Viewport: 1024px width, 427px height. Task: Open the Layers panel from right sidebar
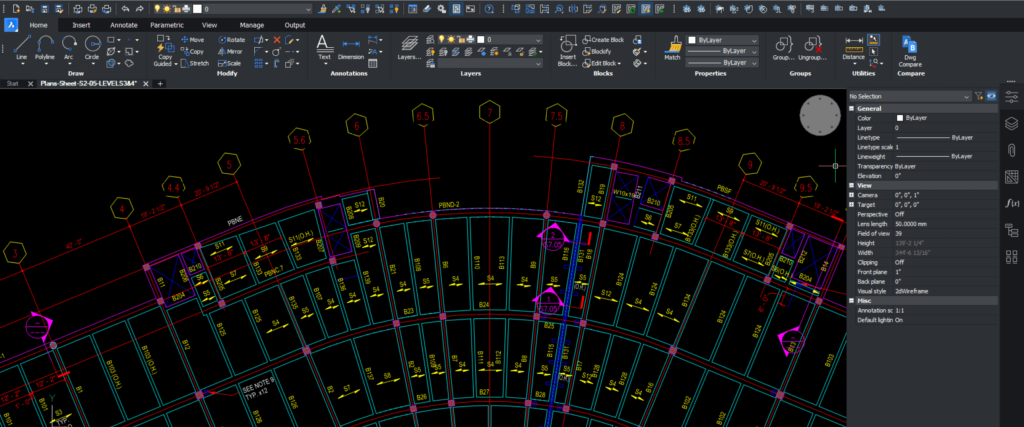[x=1011, y=123]
